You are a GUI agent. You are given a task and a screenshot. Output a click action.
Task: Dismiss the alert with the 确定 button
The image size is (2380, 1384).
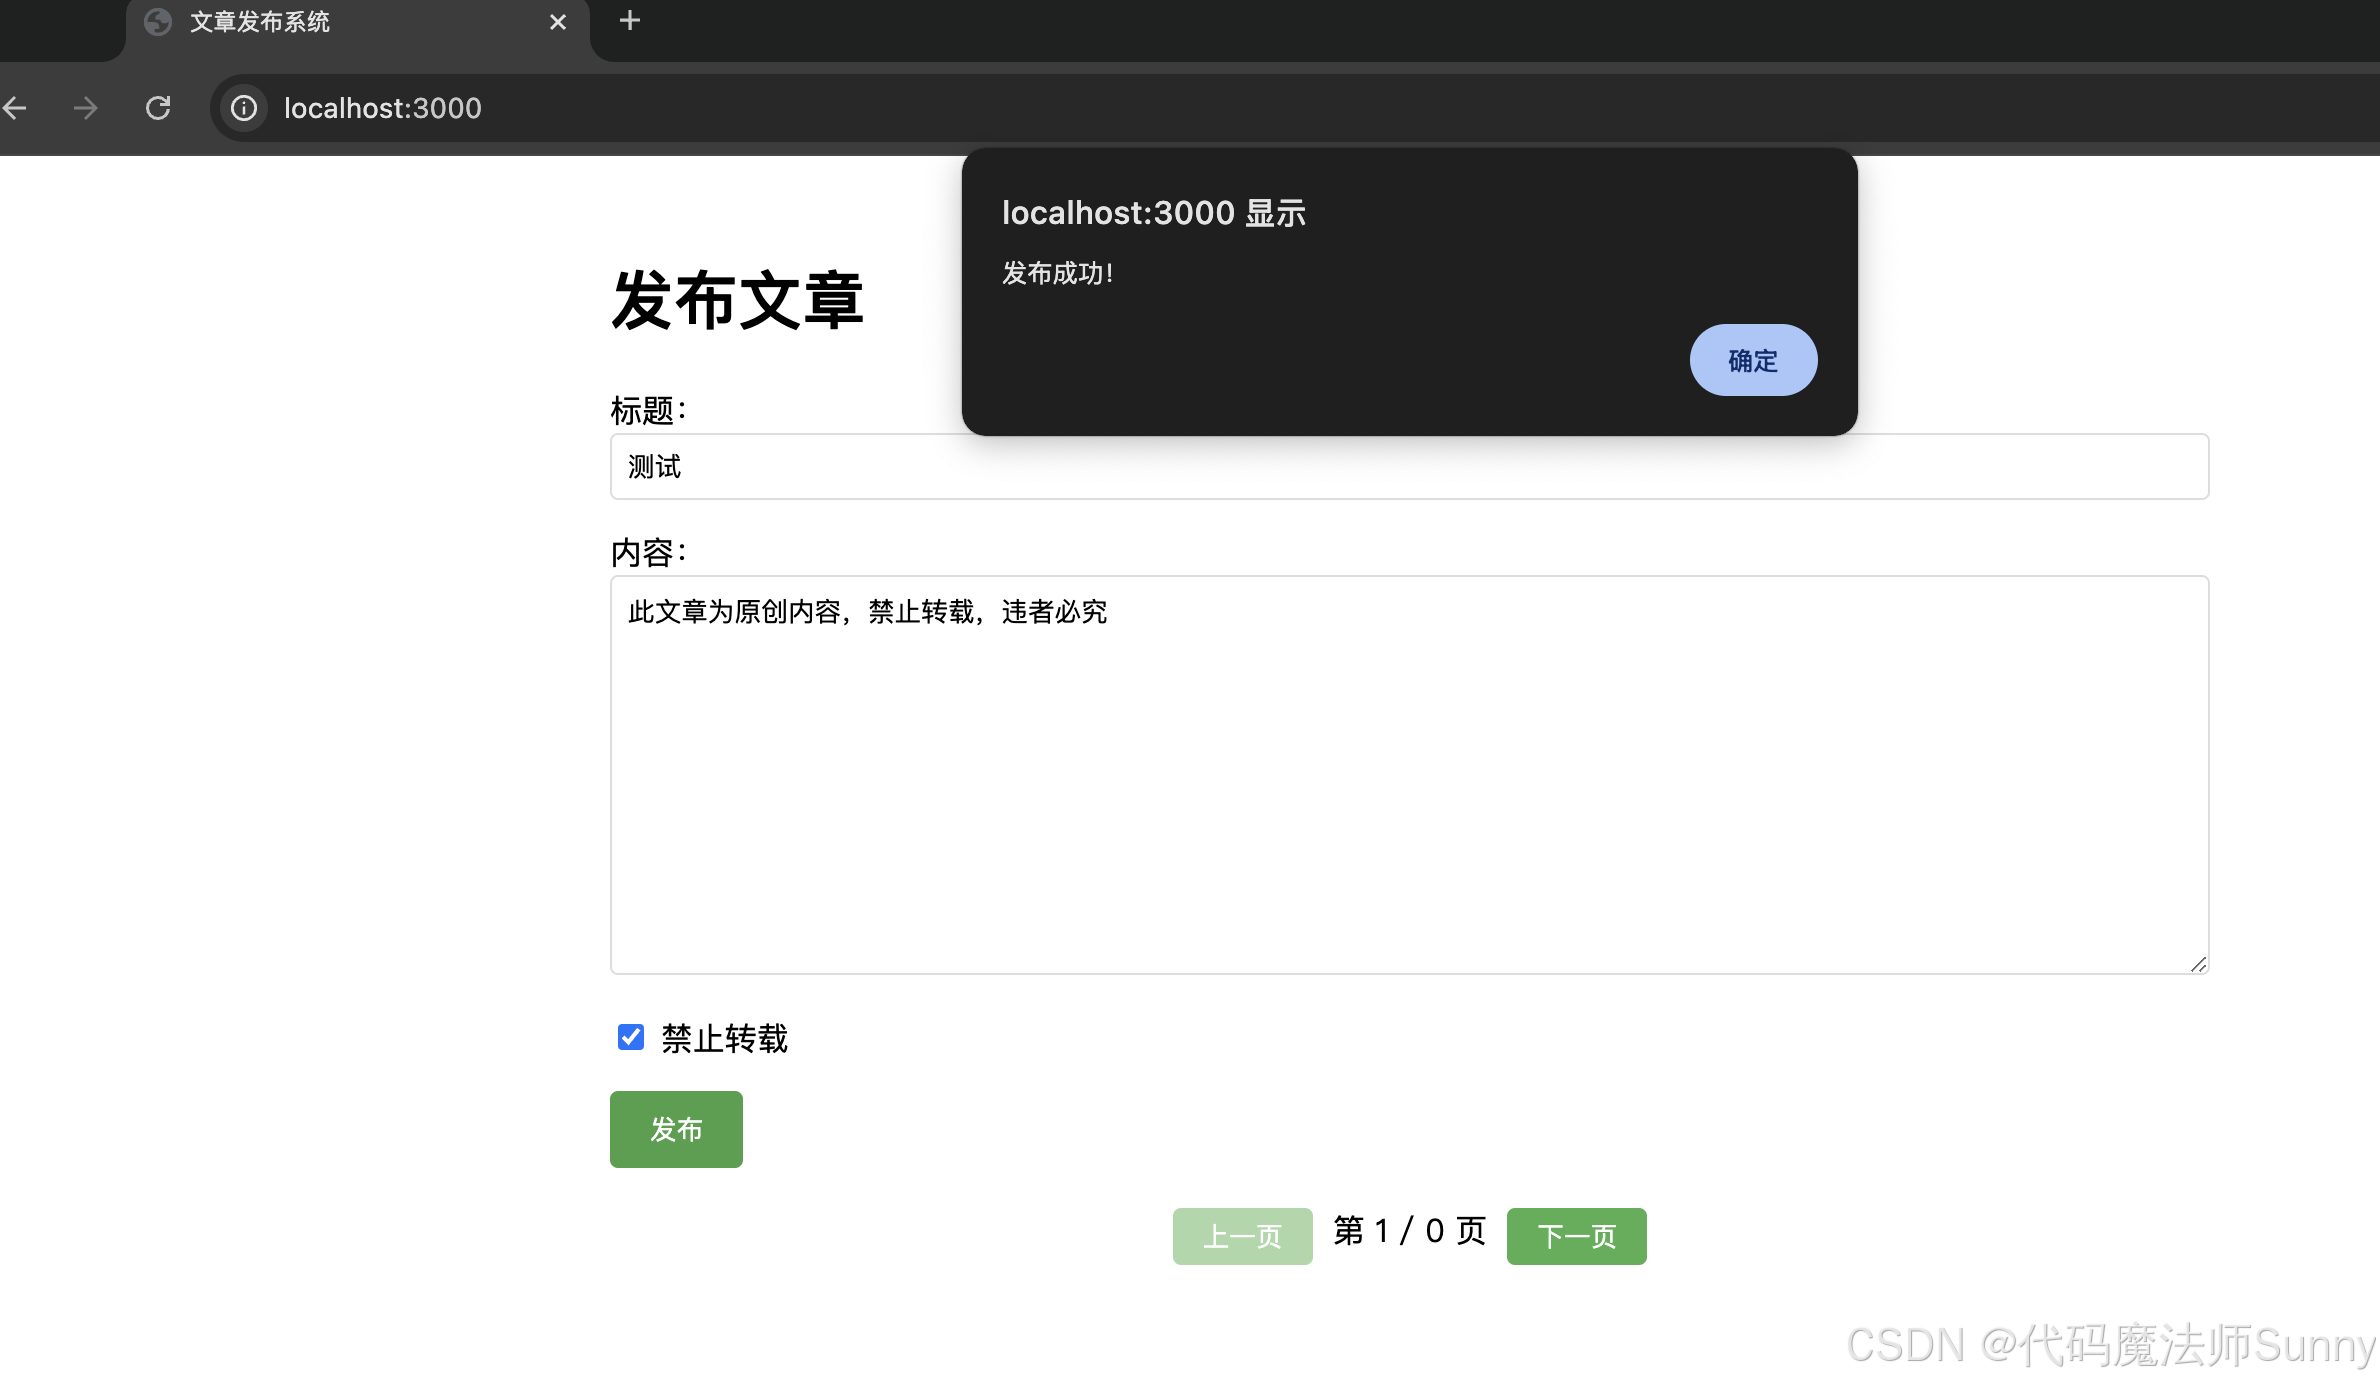click(x=1753, y=360)
